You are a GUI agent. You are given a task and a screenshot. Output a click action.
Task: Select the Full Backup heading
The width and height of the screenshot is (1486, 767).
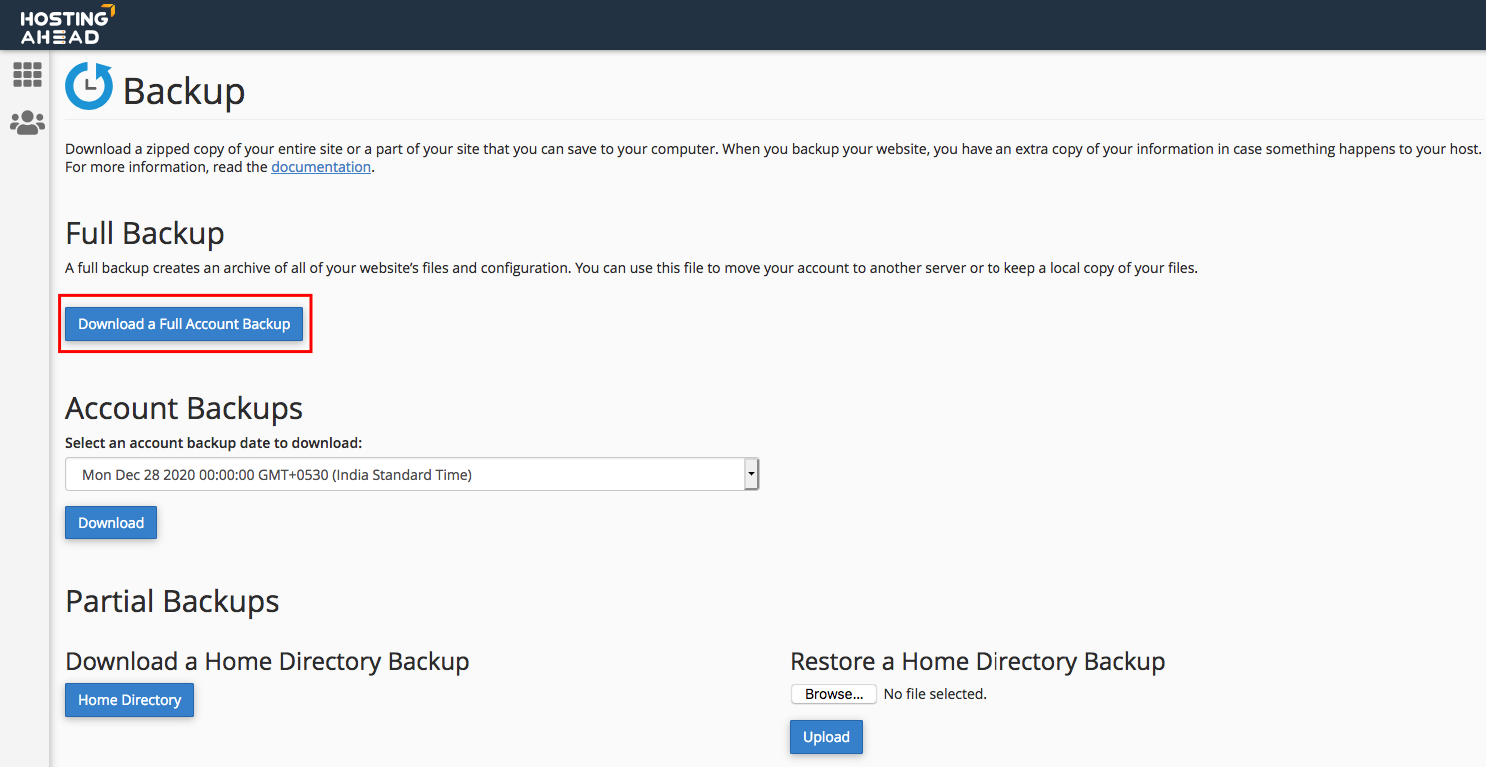pyautogui.click(x=145, y=233)
